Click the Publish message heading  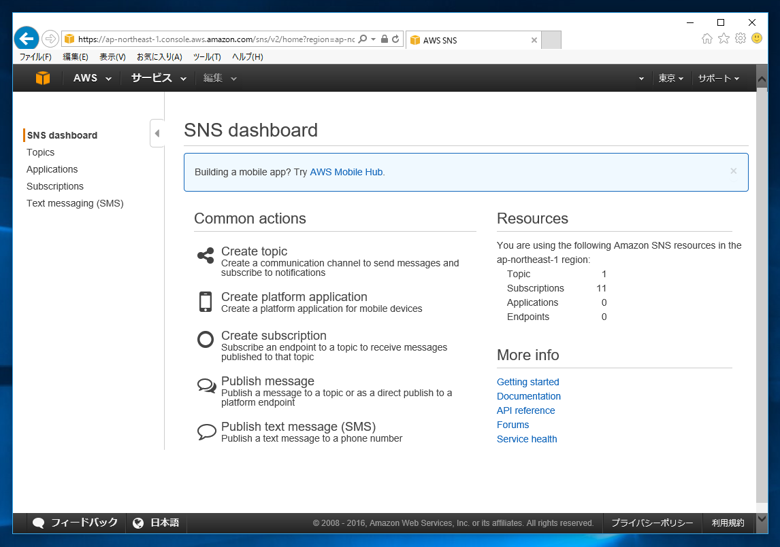(x=268, y=381)
